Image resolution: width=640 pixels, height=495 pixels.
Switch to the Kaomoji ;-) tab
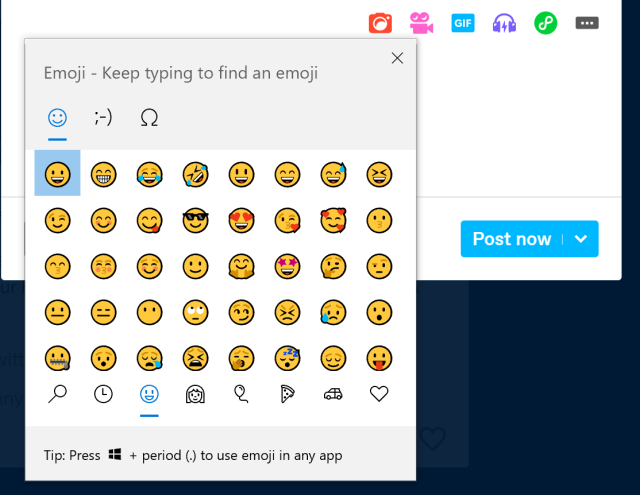tap(103, 118)
